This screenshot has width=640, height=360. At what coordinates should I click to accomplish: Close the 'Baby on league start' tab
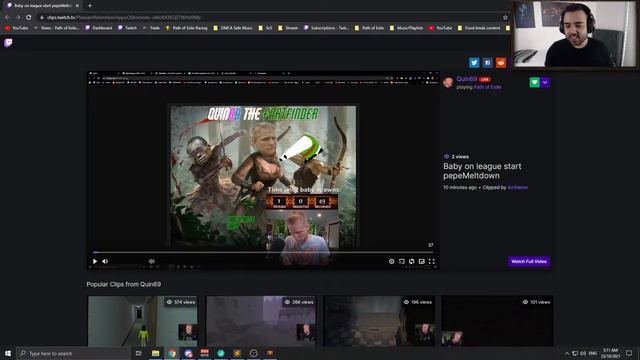(77, 6)
